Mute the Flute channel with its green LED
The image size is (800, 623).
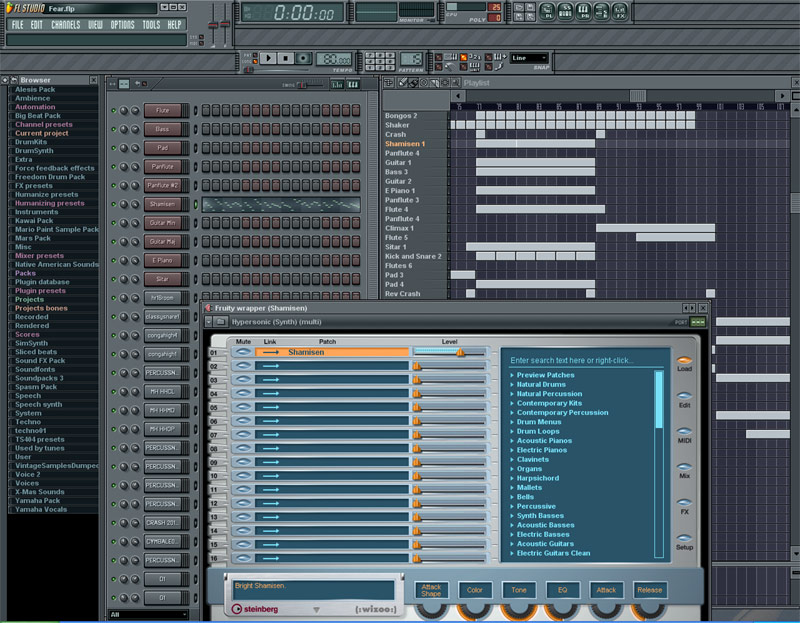coord(113,110)
